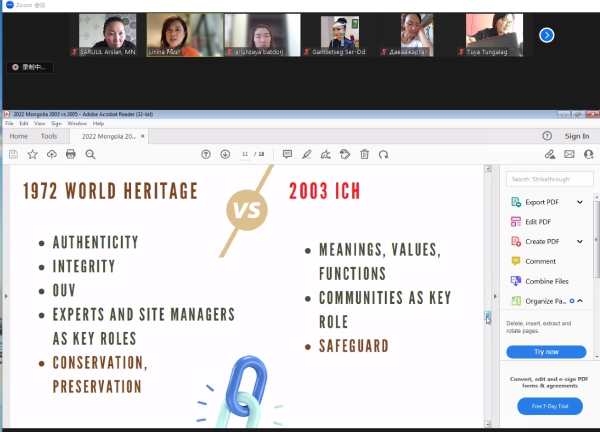Click the Free 7-Day Trial button

(x=549, y=406)
